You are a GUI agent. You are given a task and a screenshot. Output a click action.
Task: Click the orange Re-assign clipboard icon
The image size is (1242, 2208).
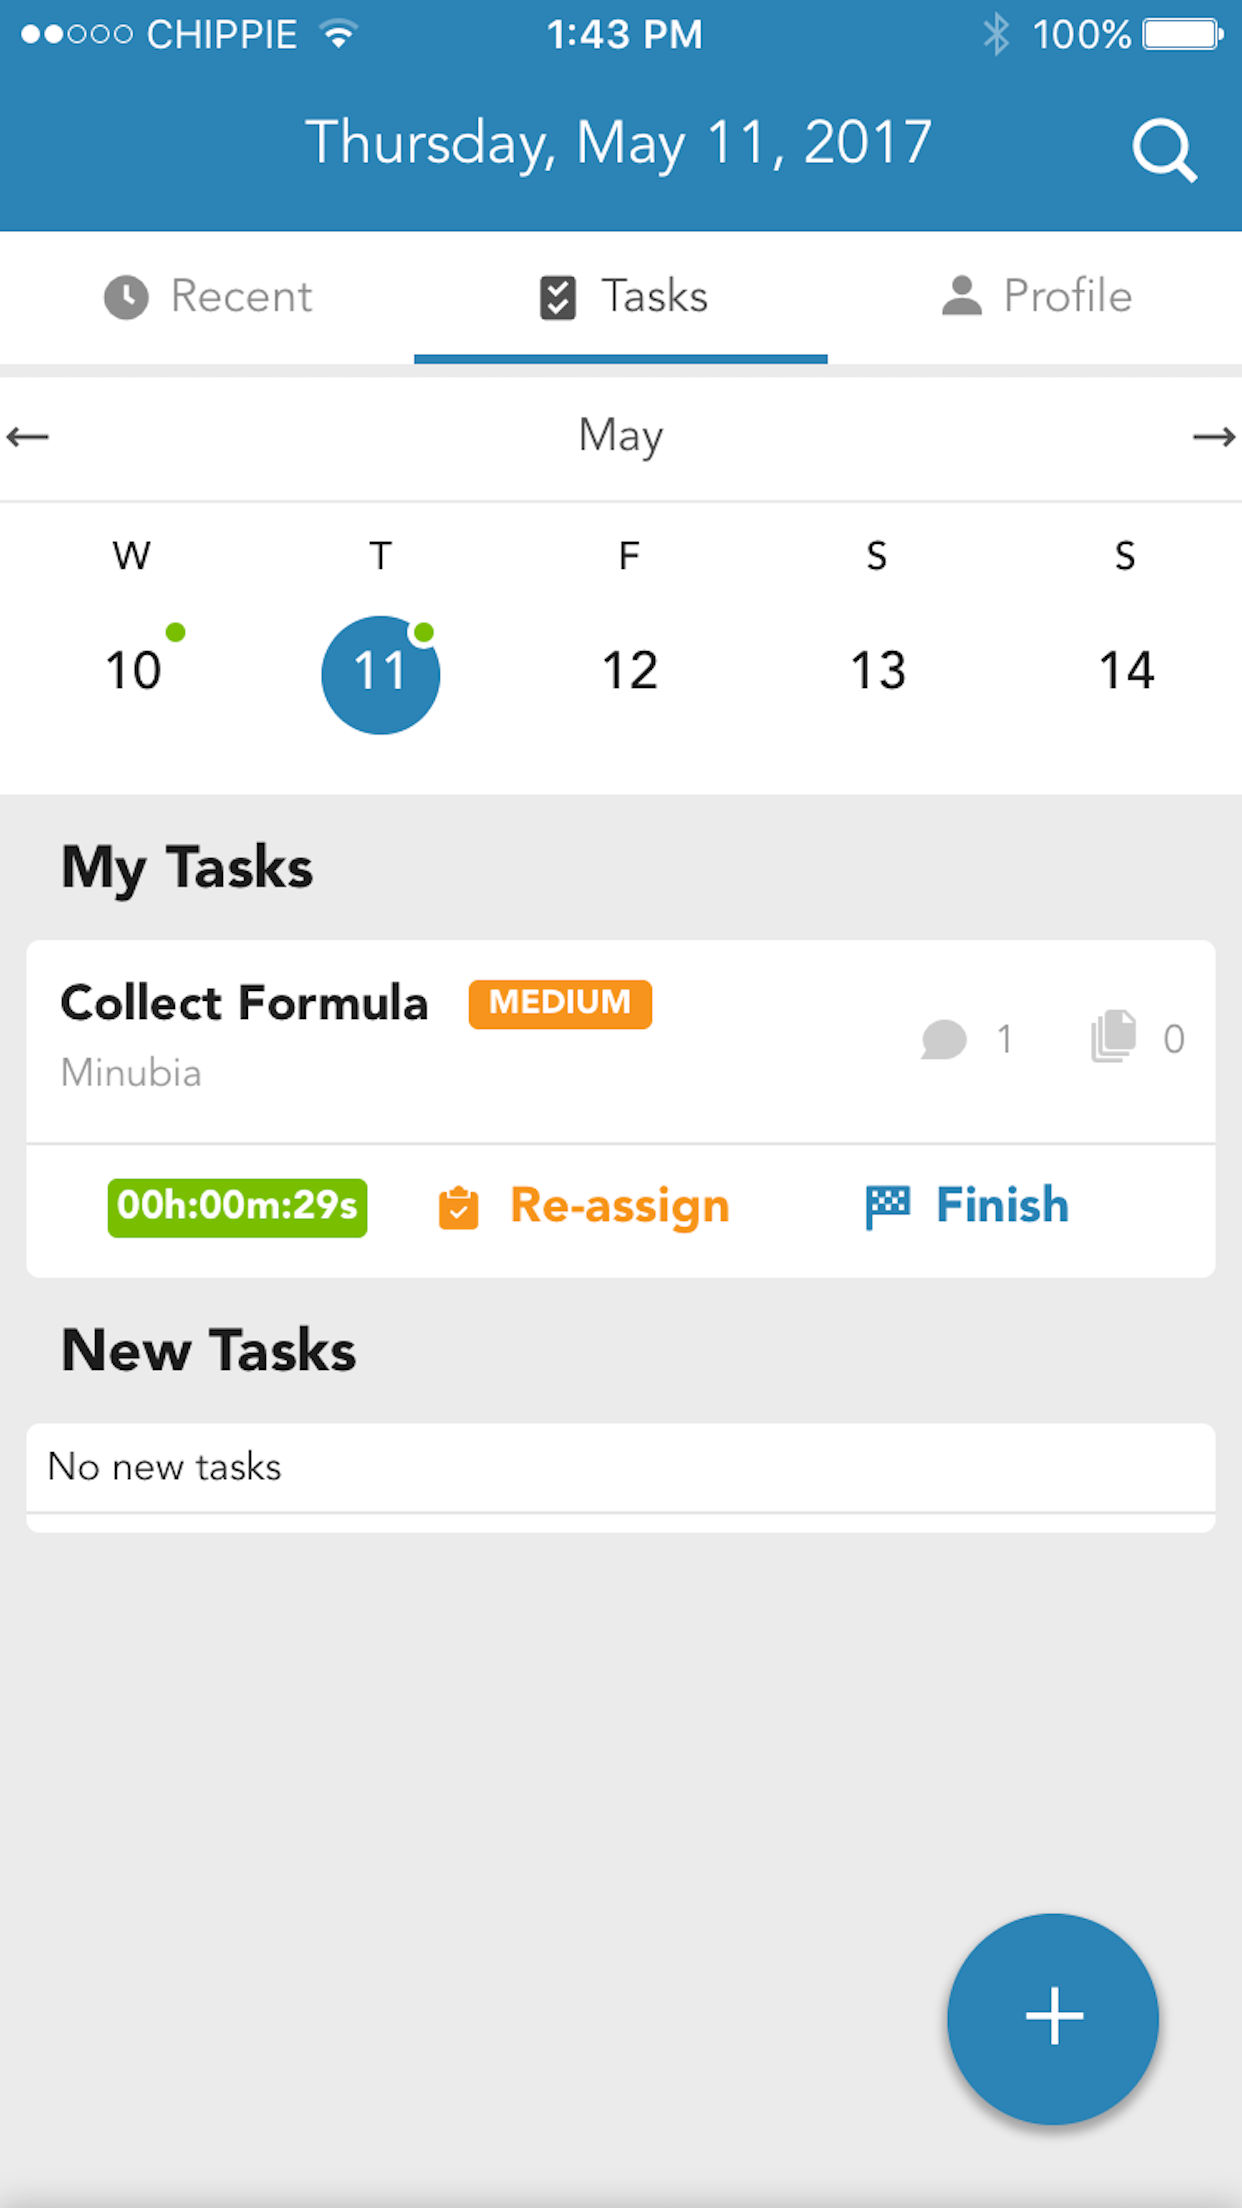click(x=459, y=1207)
